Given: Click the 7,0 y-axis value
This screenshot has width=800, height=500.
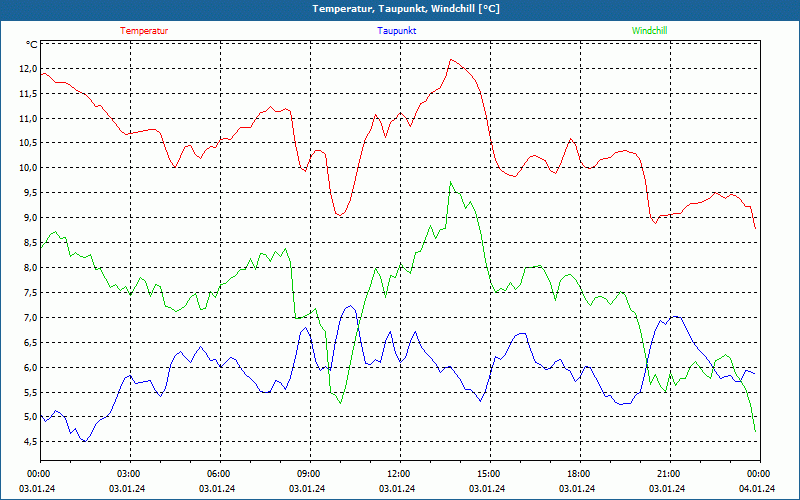Looking at the screenshot, I should tap(31, 318).
